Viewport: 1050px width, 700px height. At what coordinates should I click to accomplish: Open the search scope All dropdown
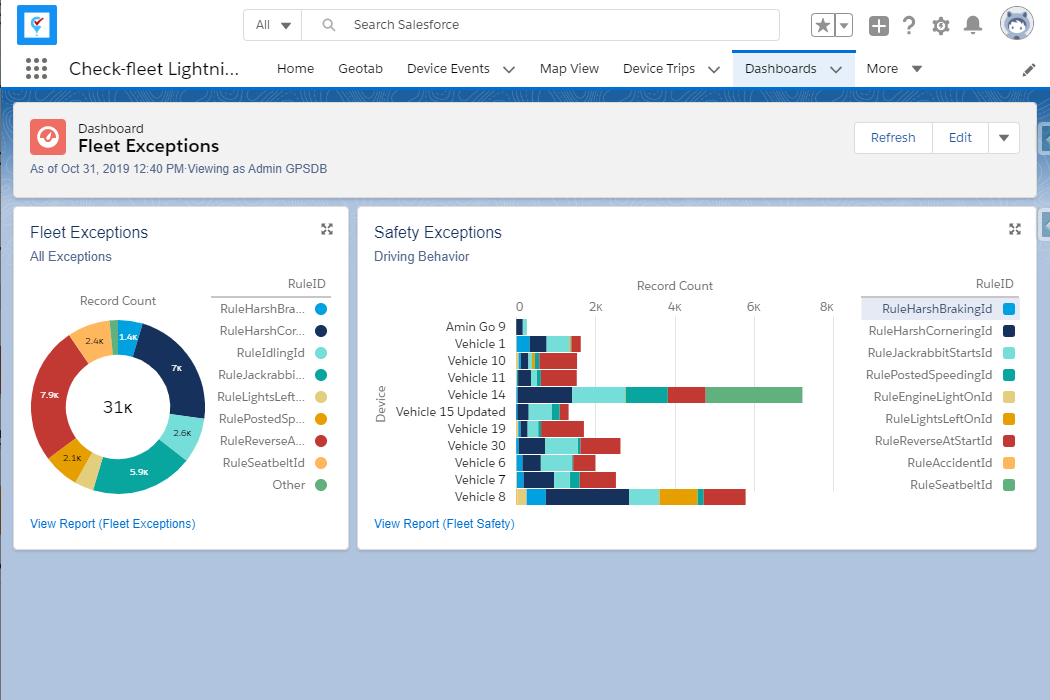point(273,25)
